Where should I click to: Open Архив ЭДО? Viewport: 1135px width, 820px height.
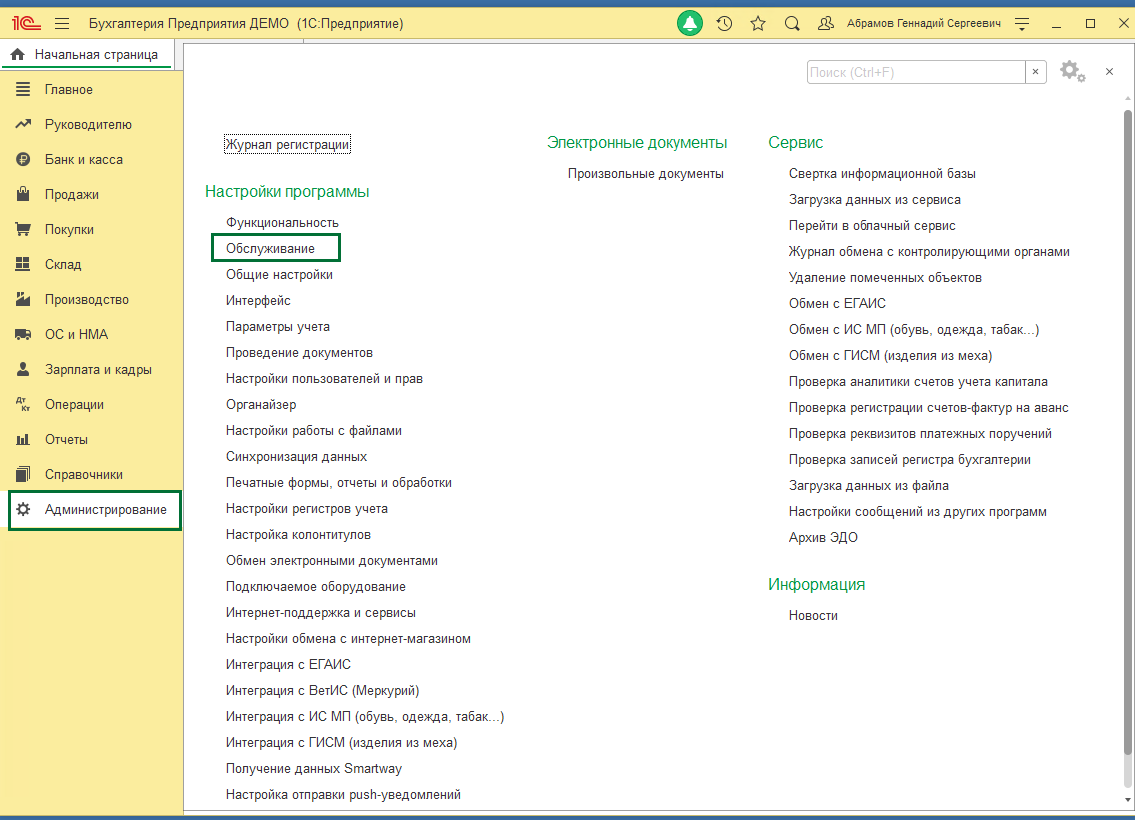(x=823, y=538)
